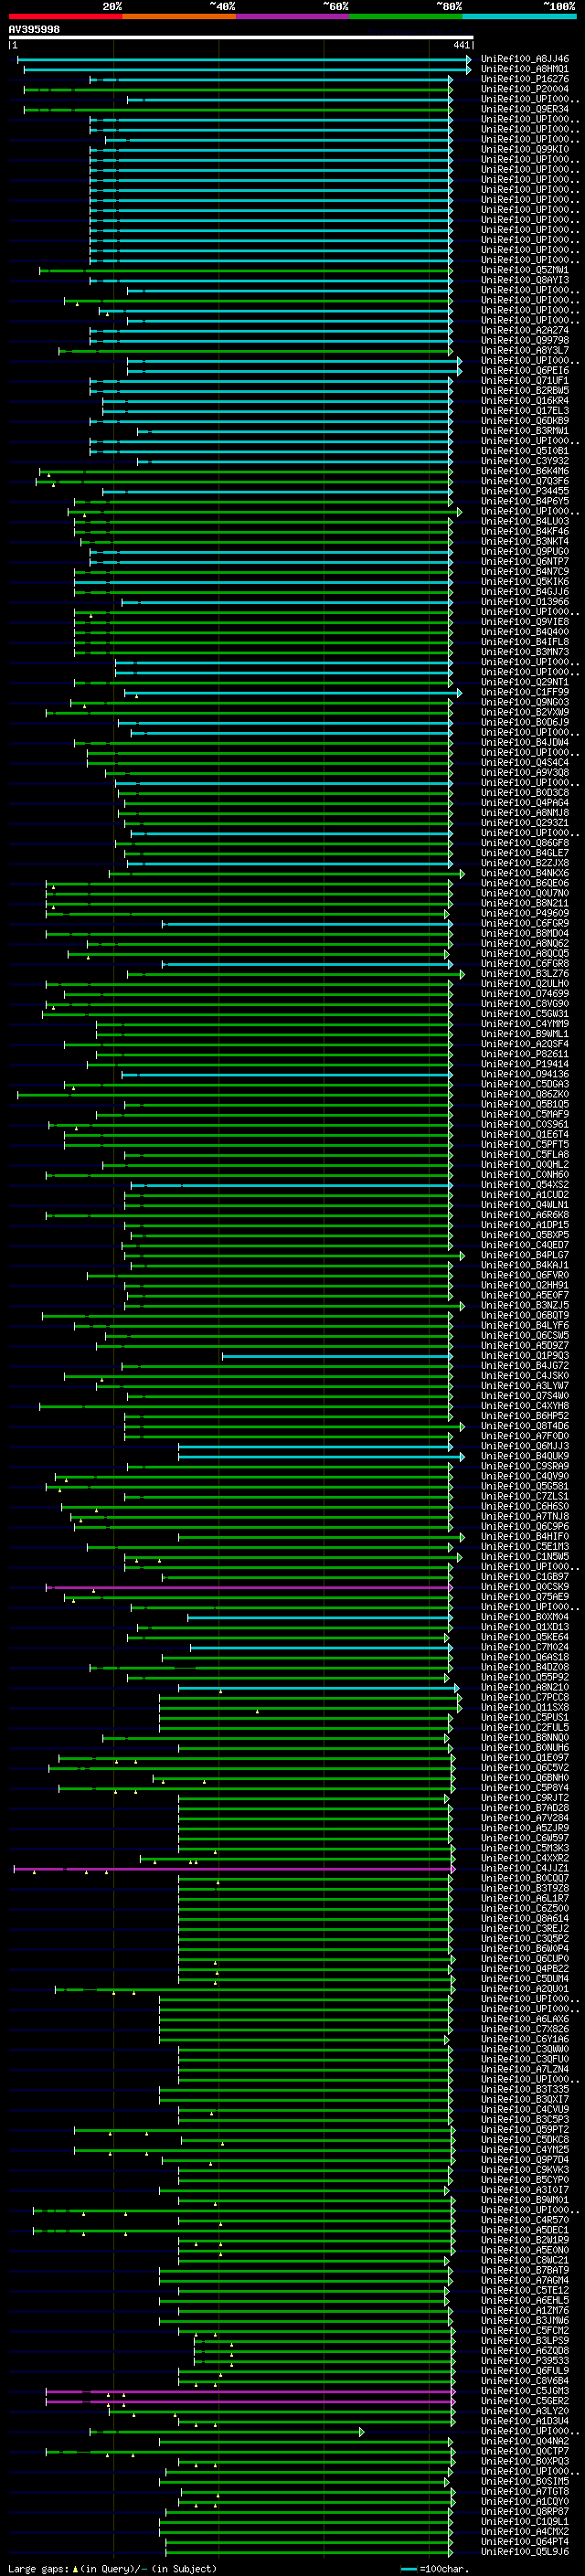Select hit label UniRef100_B3T928
Screen dimensions: 585x2576
(x=525, y=1888)
